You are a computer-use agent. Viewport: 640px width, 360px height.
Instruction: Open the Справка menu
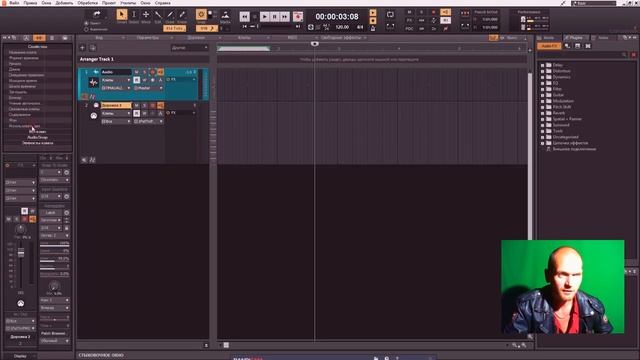[x=162, y=3]
